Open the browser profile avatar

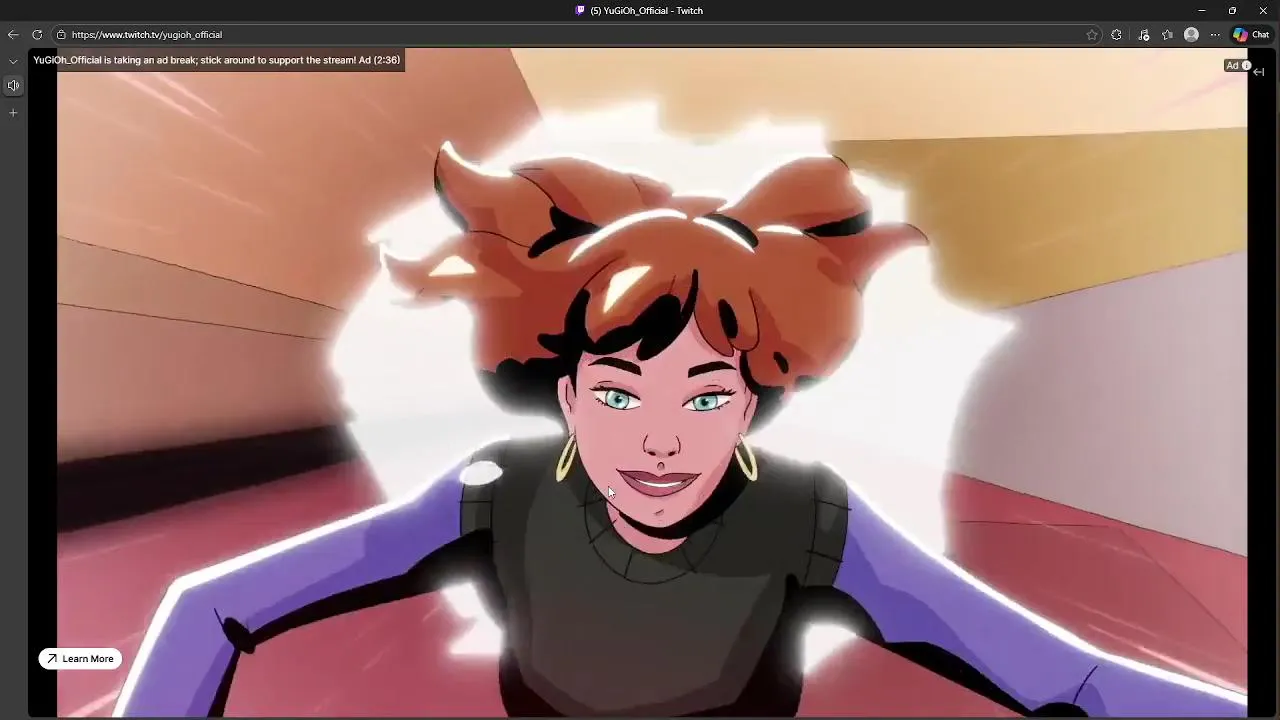[1191, 34]
